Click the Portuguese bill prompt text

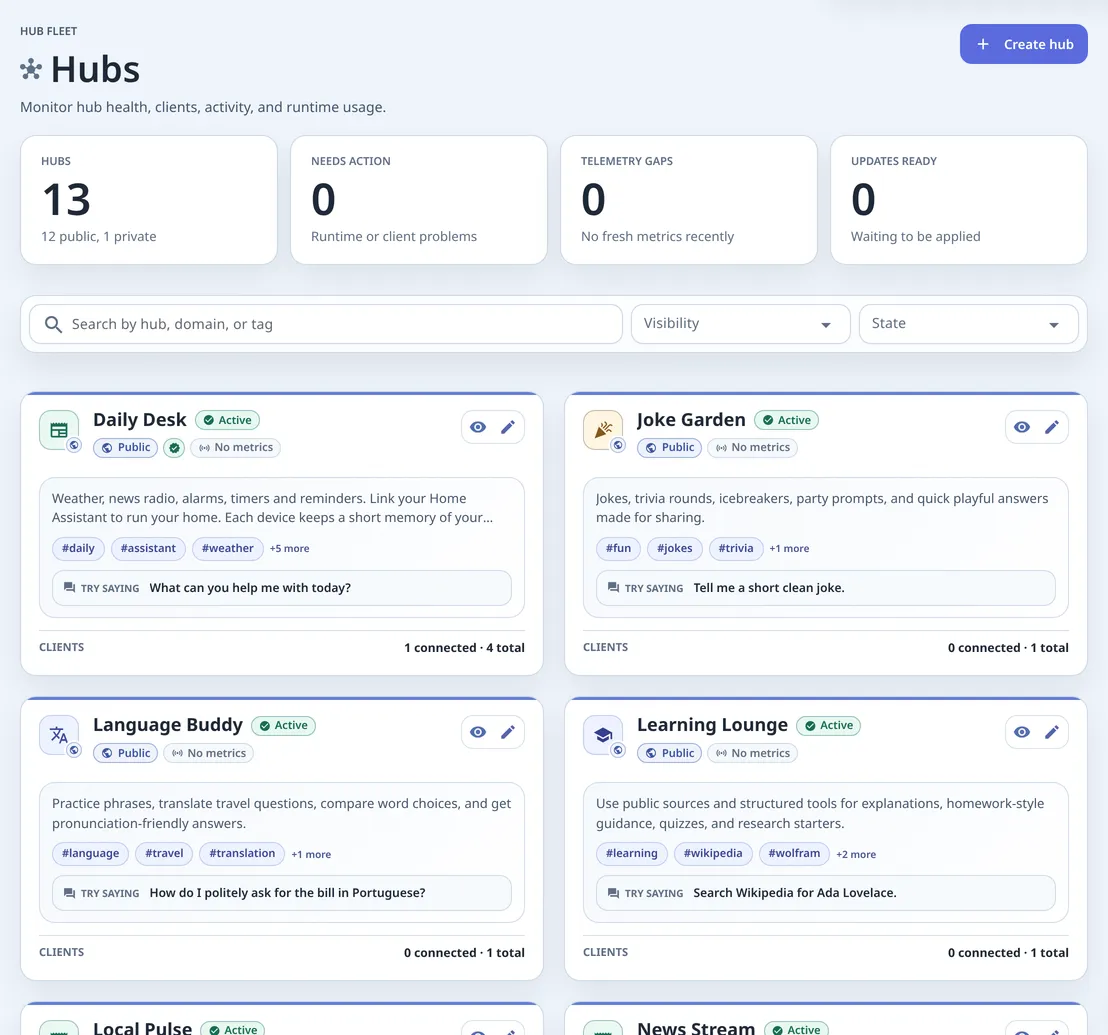[288, 893]
